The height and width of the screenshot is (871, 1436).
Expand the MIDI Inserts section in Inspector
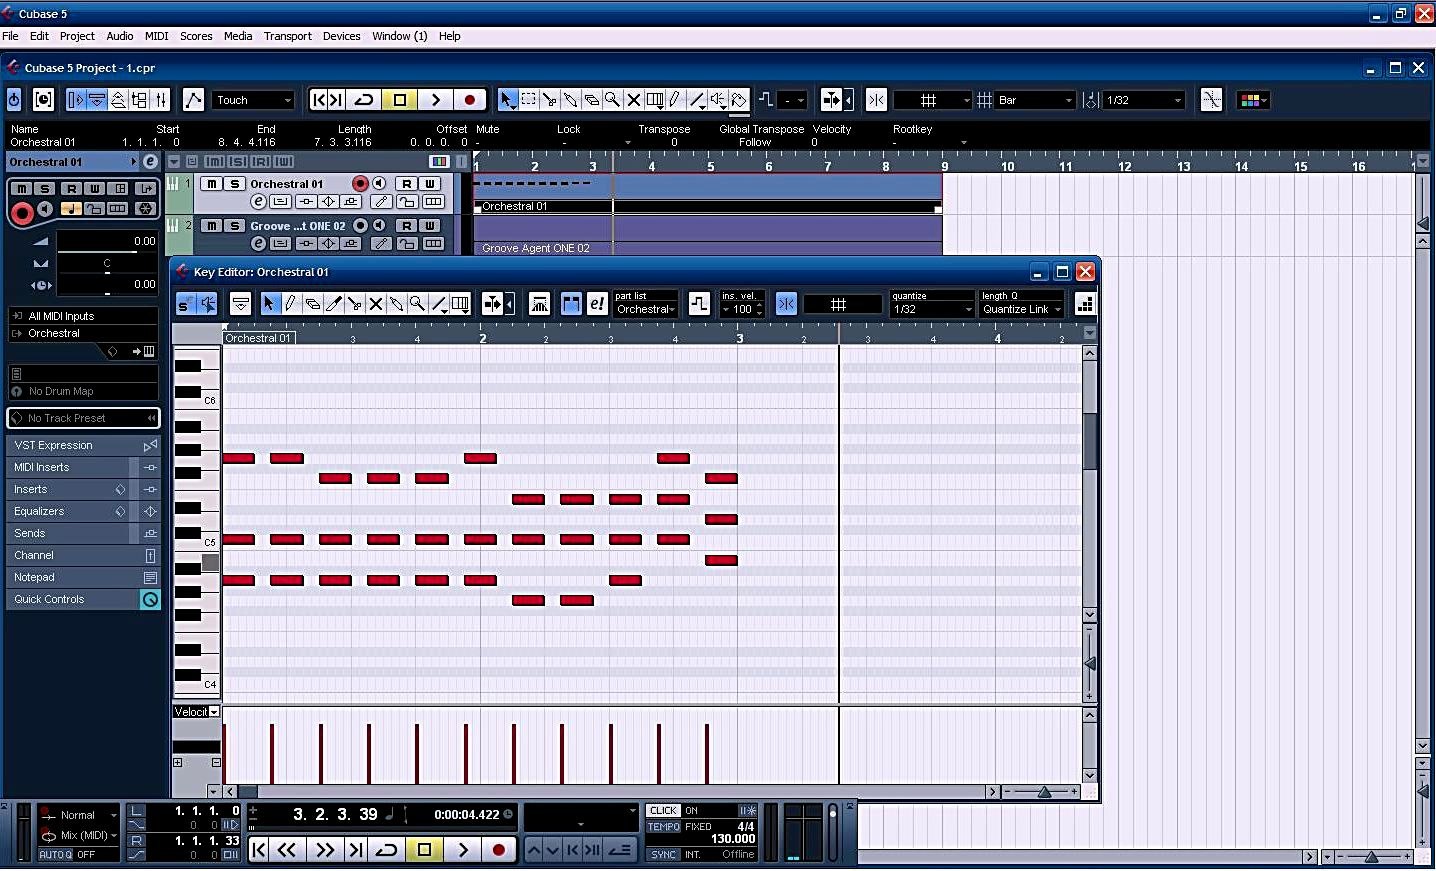[70, 467]
